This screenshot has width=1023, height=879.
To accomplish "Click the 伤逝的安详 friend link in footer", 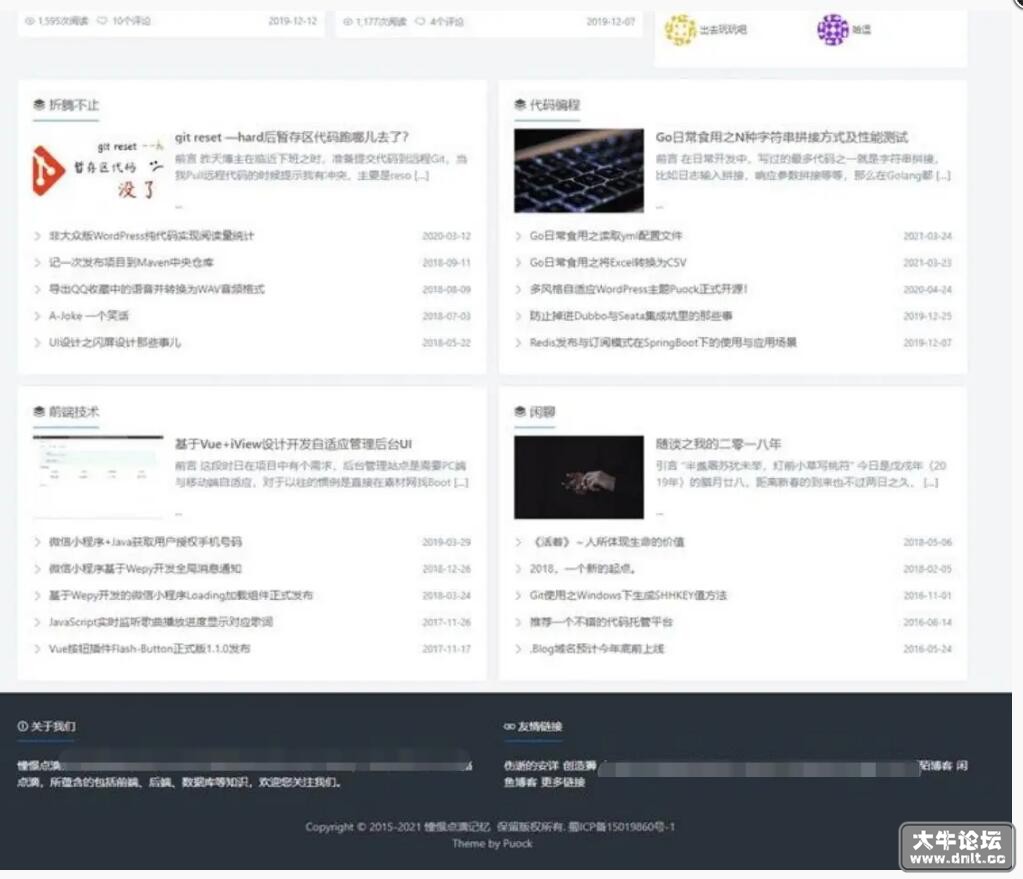I will (530, 765).
